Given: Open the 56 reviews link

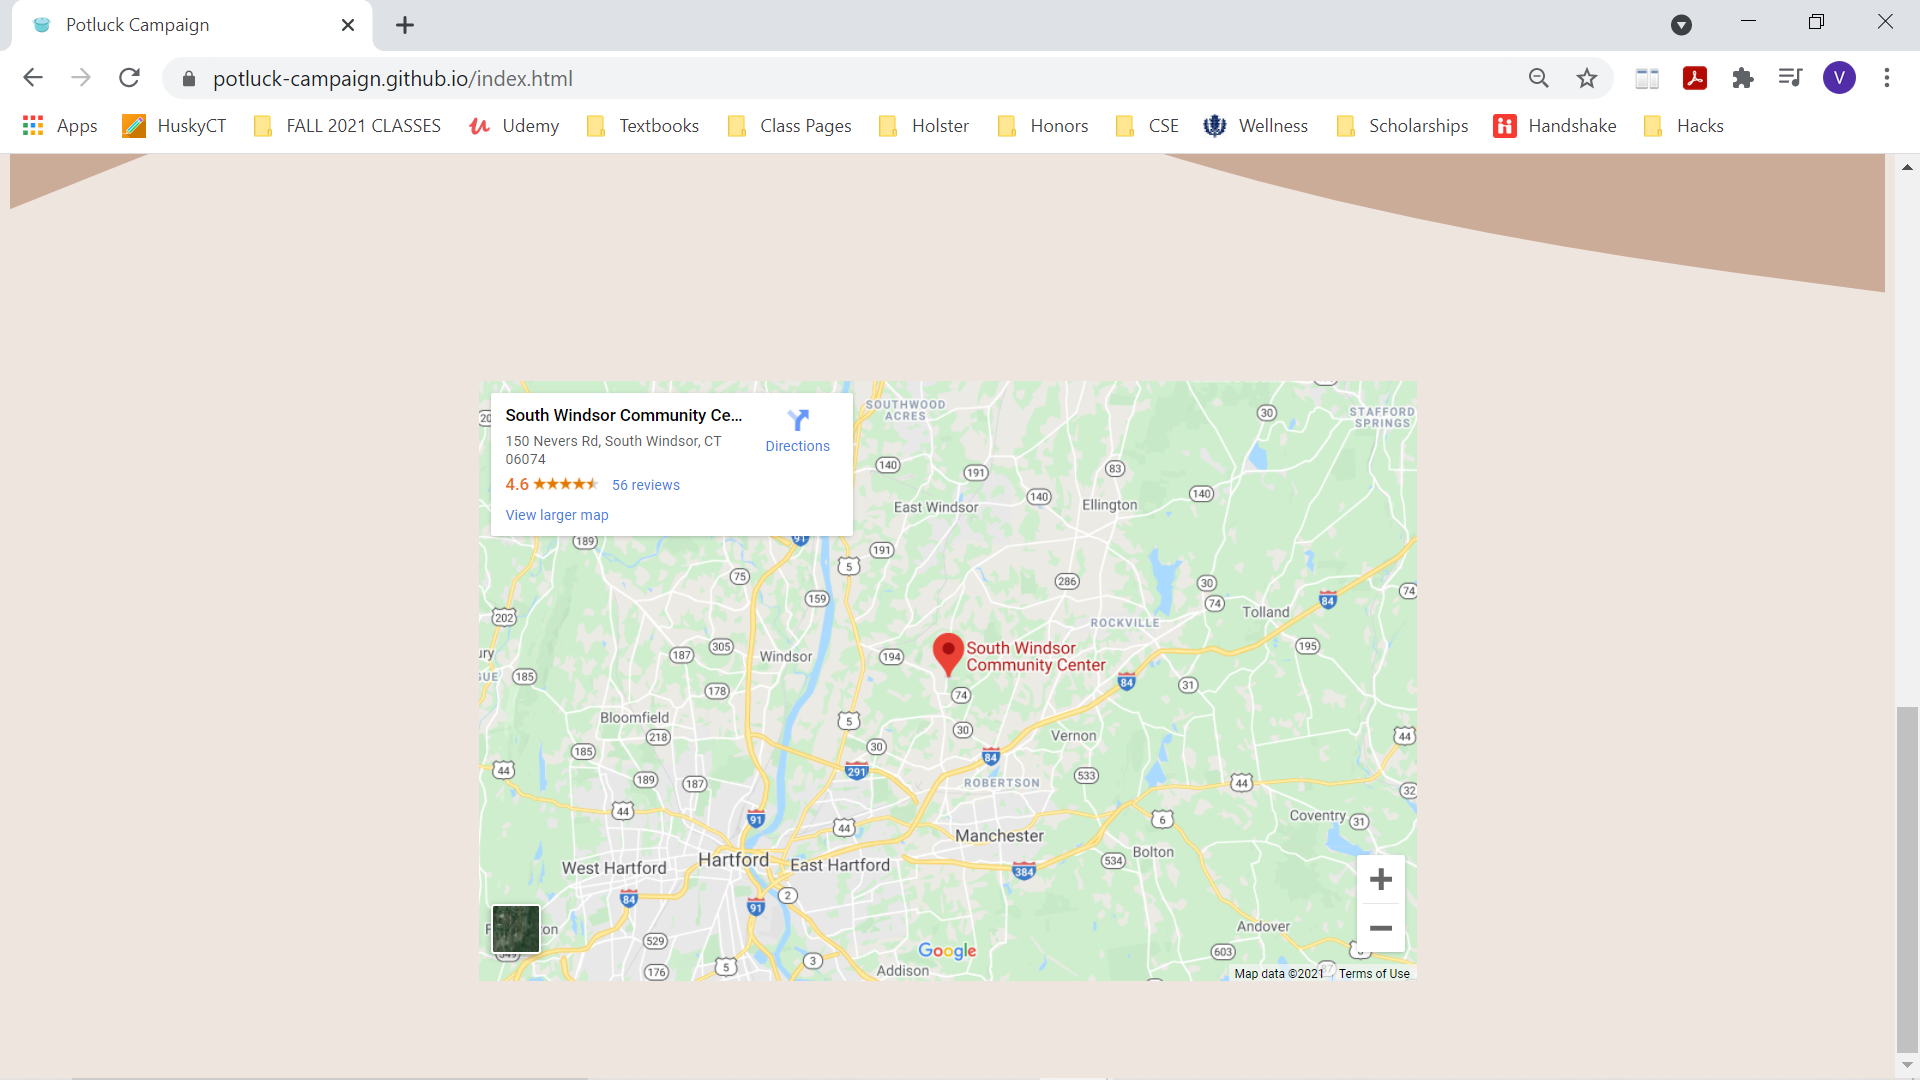Looking at the screenshot, I should tap(645, 485).
